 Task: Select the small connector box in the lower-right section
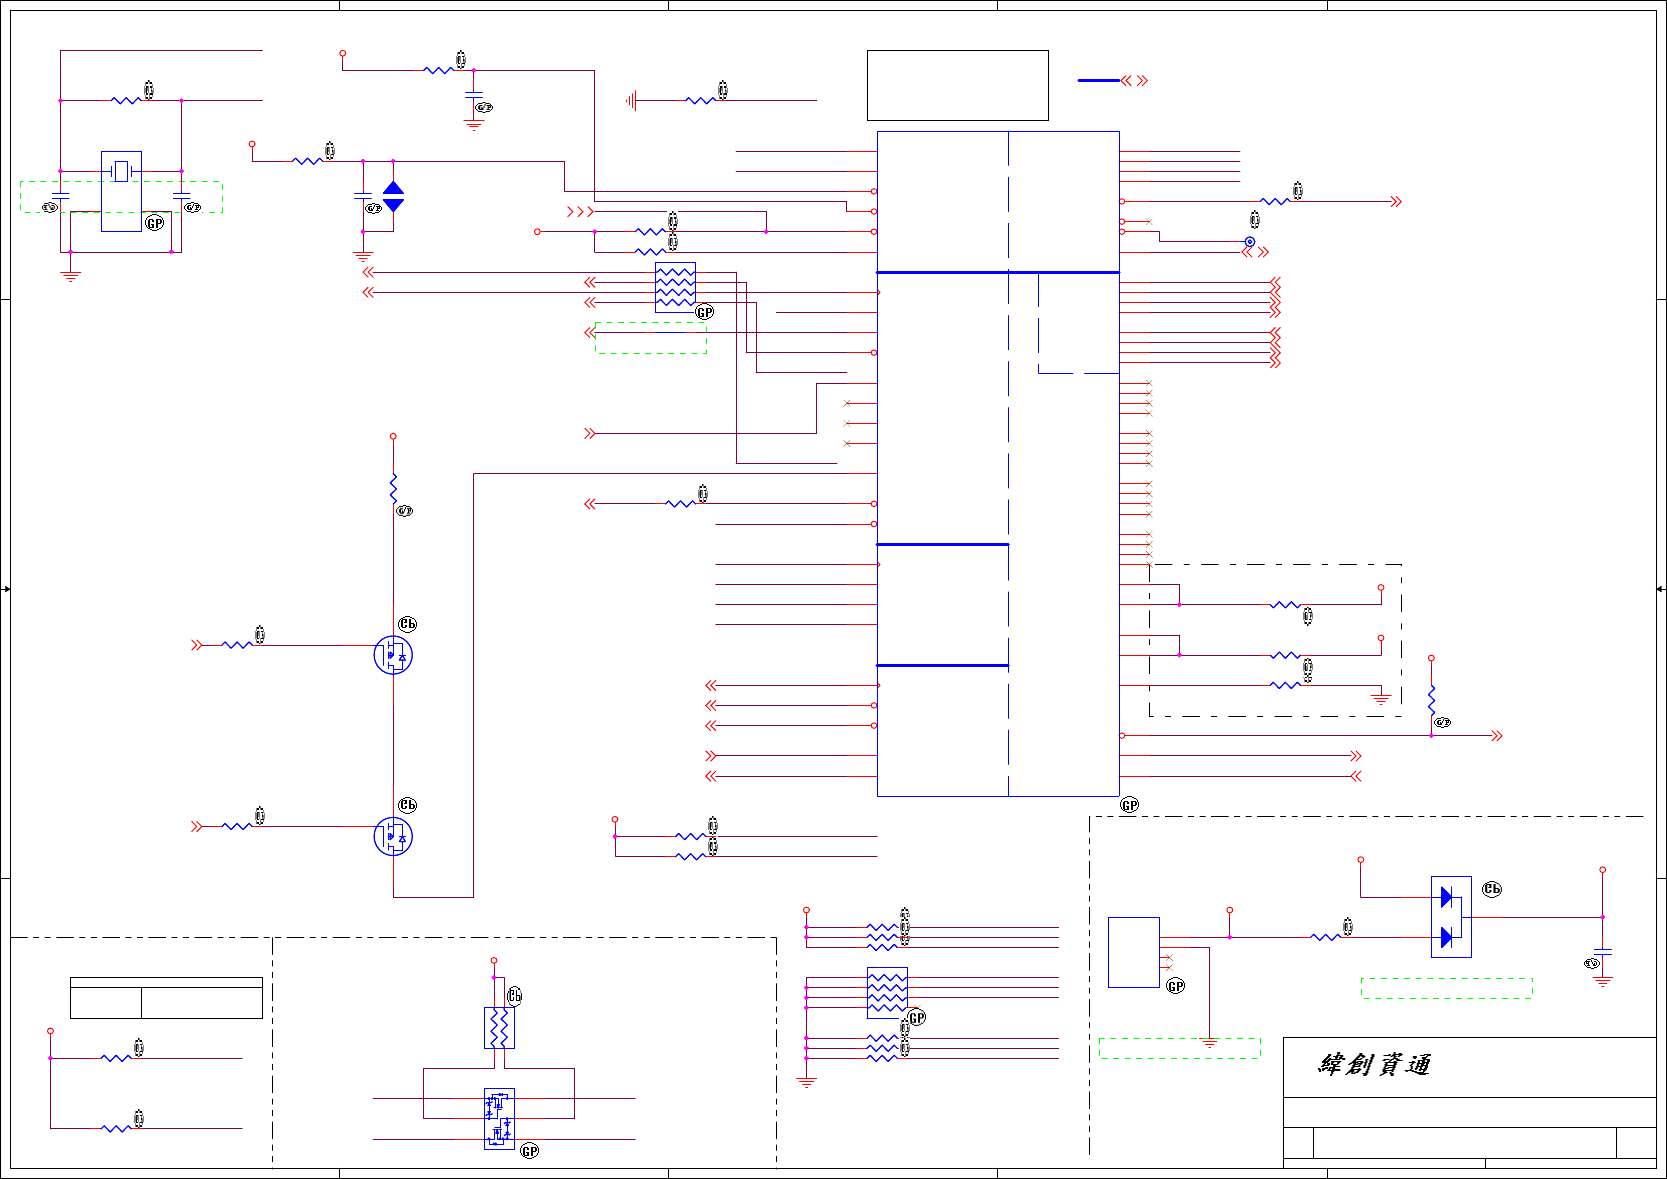tap(1133, 952)
